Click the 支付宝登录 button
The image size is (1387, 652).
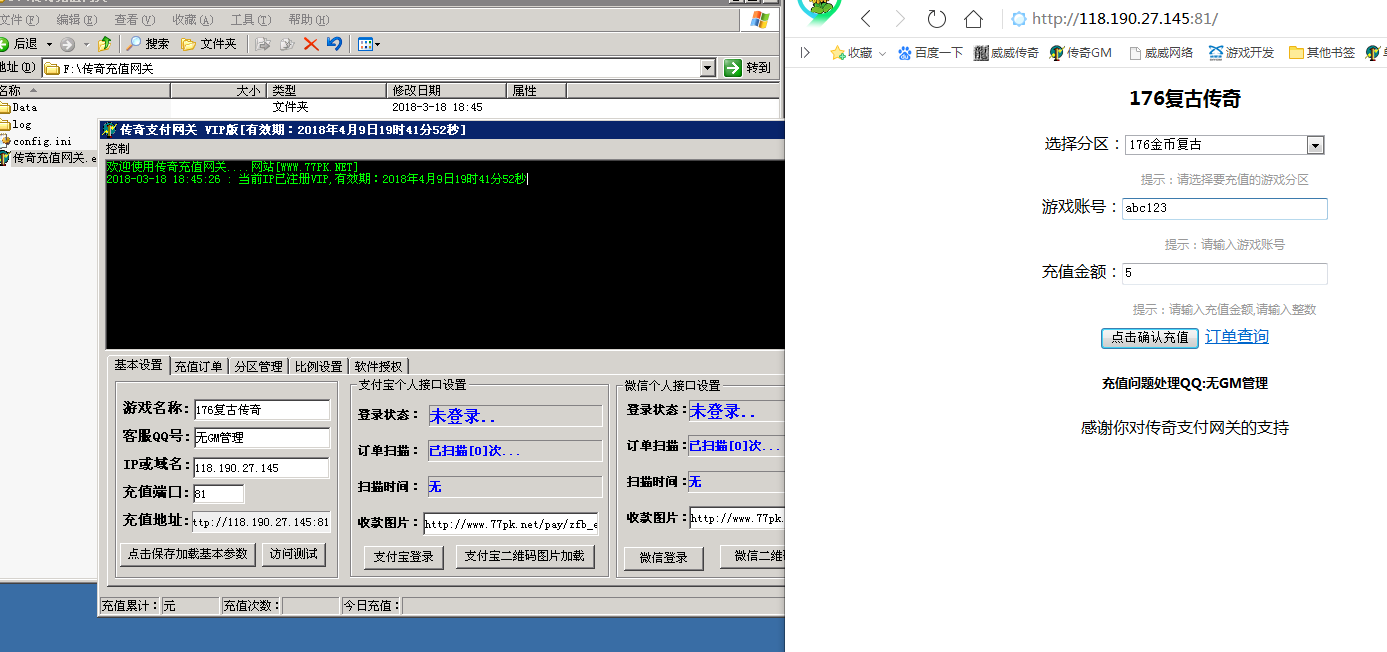(x=403, y=557)
